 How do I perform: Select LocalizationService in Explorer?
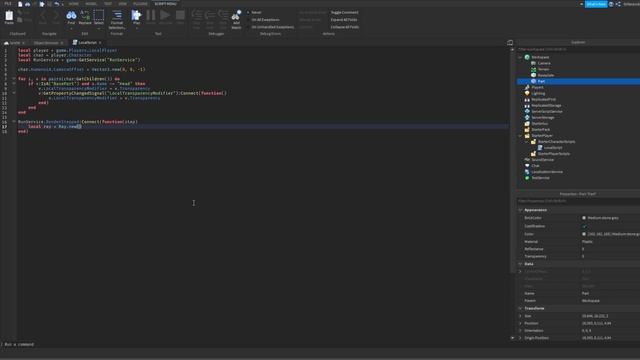pos(547,172)
